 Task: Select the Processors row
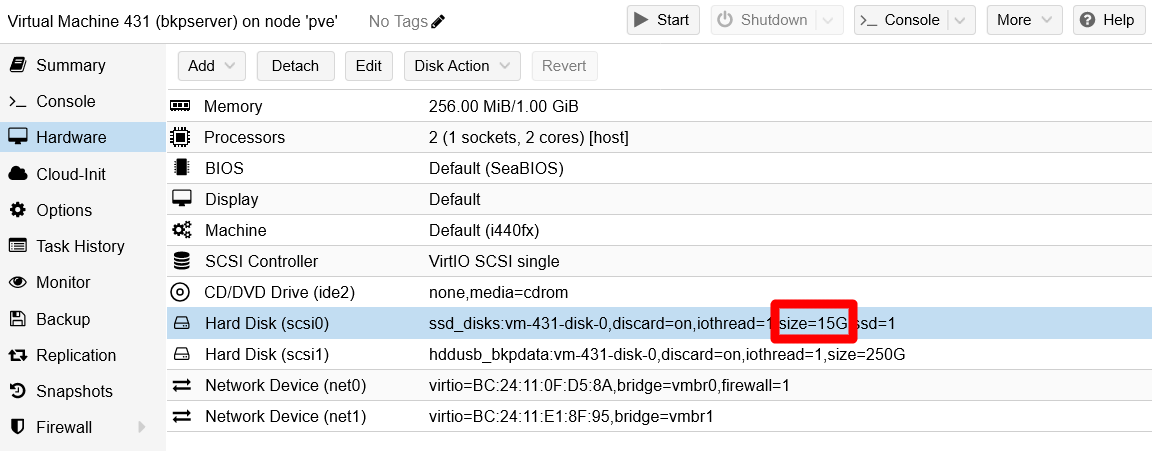click(x=659, y=137)
